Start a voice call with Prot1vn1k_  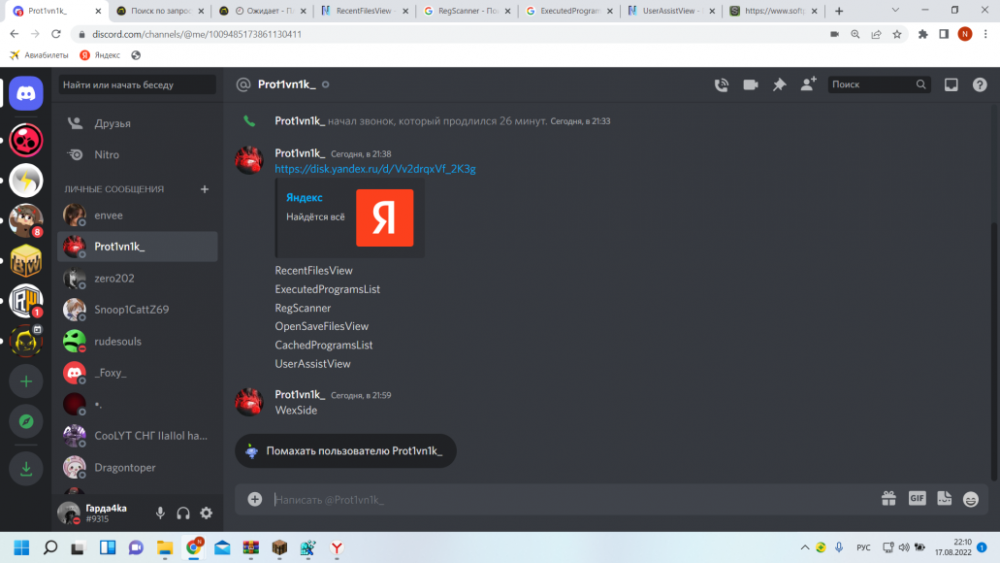[x=721, y=85]
